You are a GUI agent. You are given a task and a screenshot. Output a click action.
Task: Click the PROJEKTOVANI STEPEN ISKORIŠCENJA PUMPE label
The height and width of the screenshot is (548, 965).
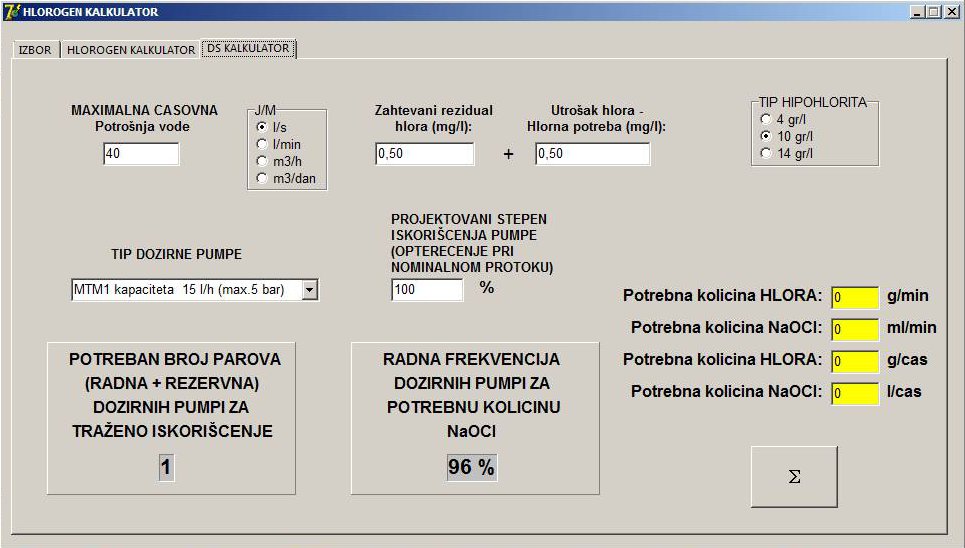pos(472,243)
